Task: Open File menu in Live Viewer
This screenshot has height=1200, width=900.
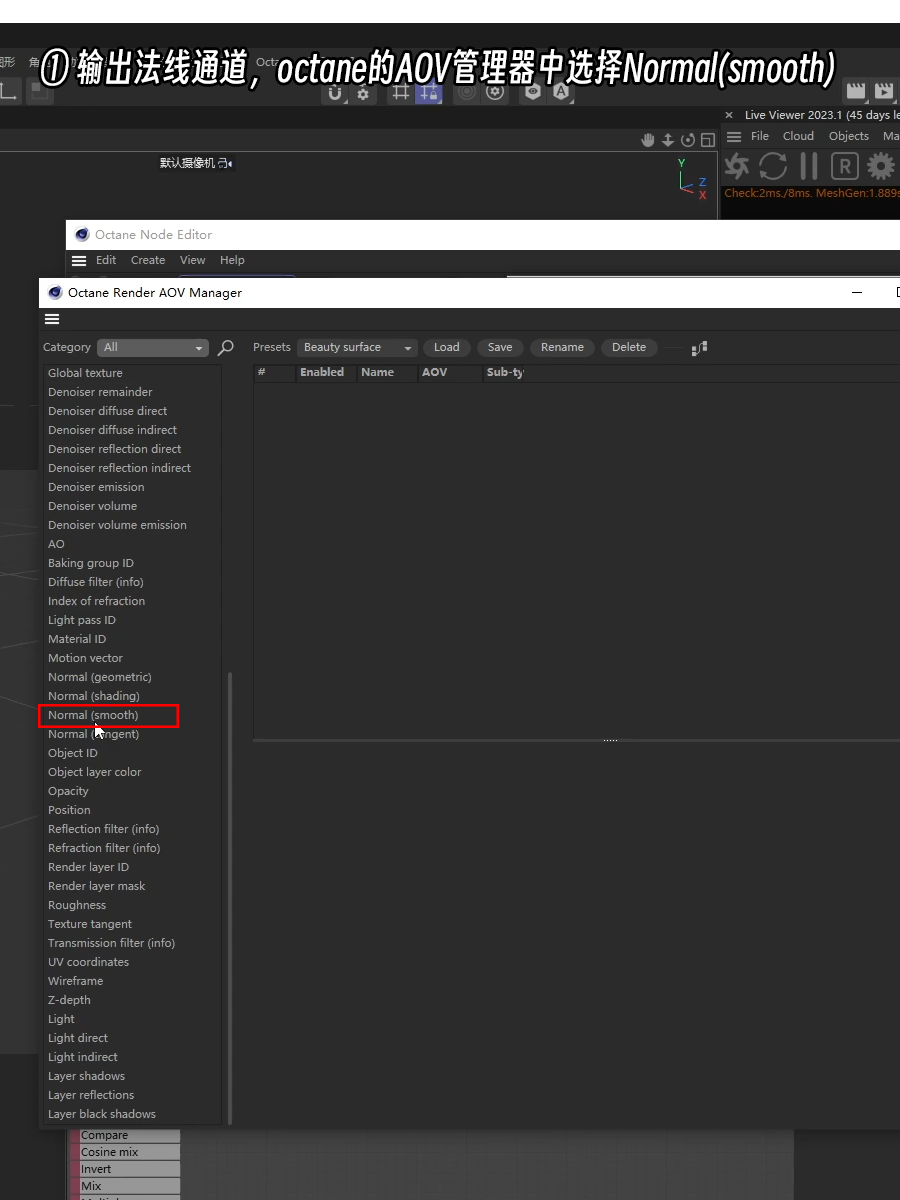Action: pos(760,136)
